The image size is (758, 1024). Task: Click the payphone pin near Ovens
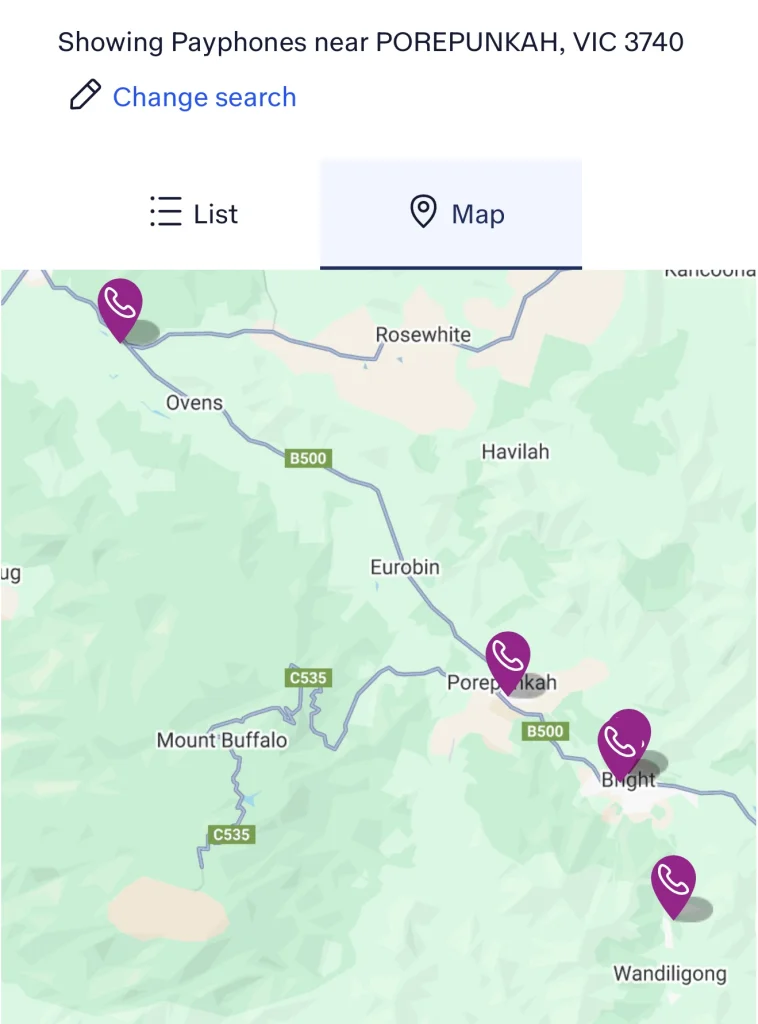click(x=120, y=303)
